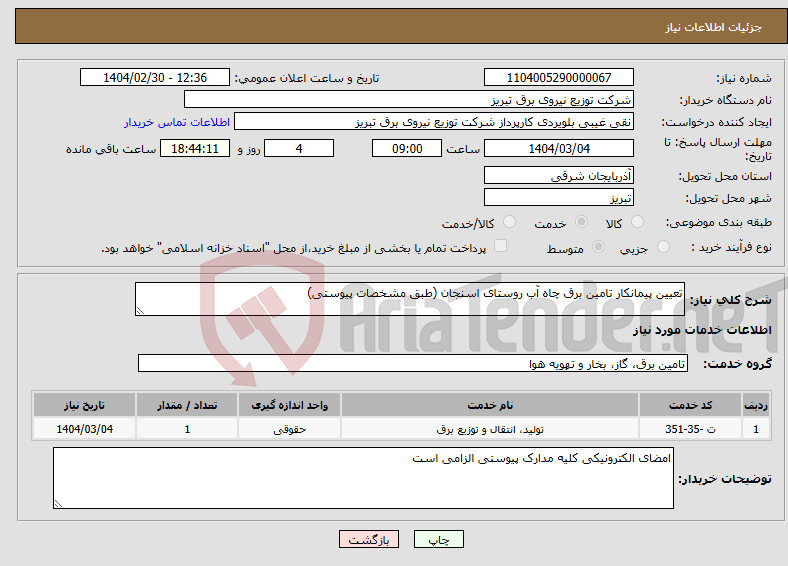Select the خدمت radio button
Viewport: 788px width, 566px height.
tap(581, 222)
